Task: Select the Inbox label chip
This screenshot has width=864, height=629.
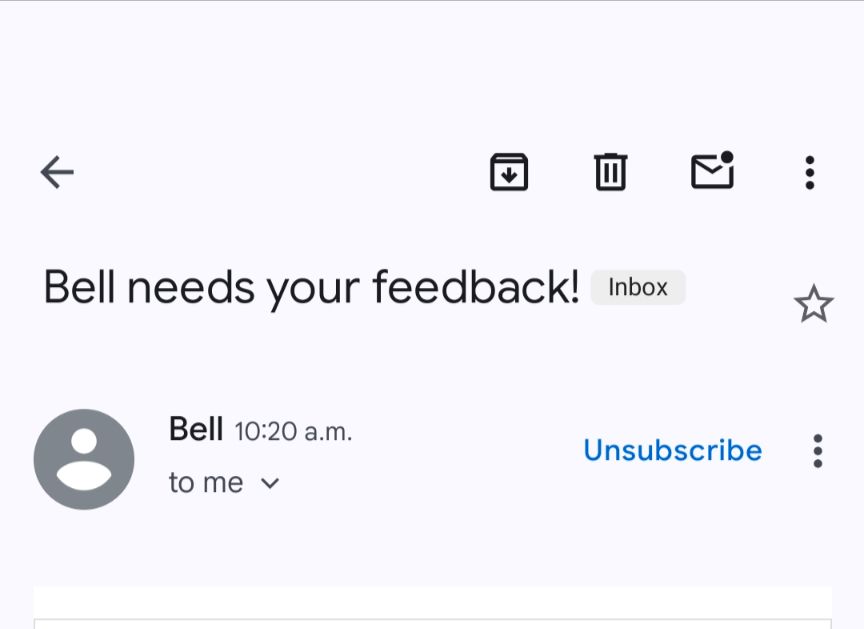Action: (638, 287)
